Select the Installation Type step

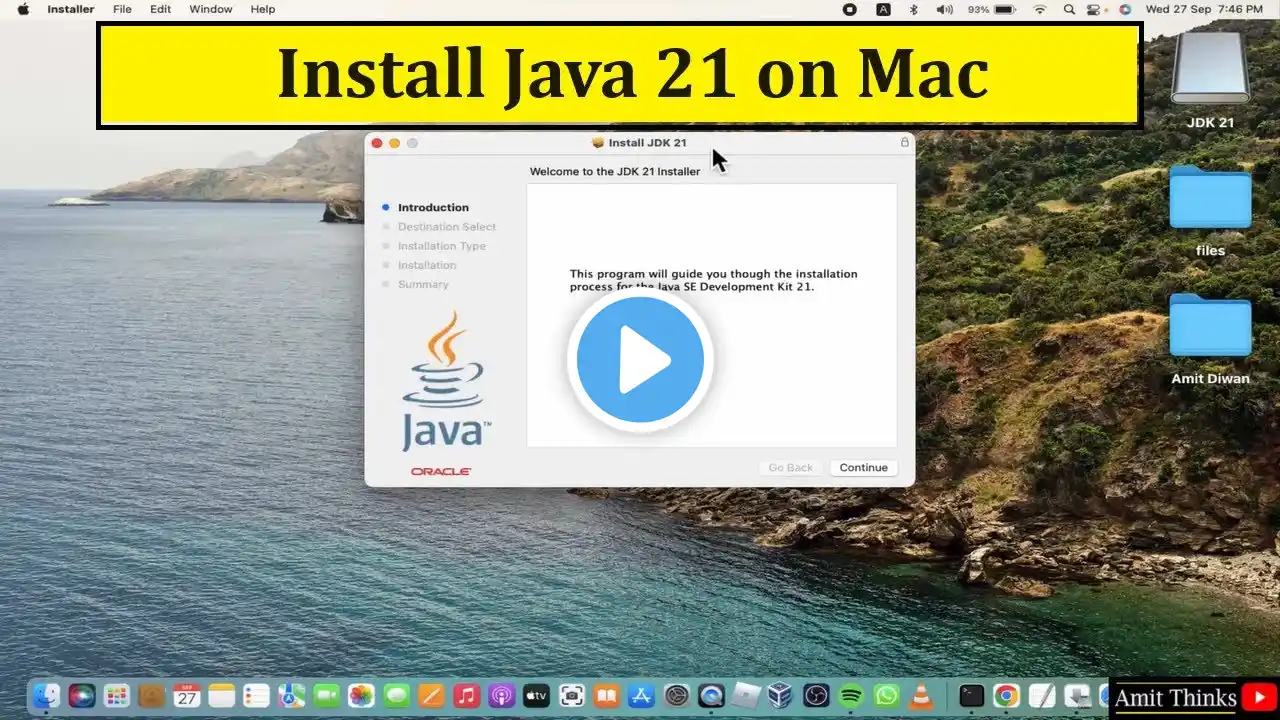442,246
